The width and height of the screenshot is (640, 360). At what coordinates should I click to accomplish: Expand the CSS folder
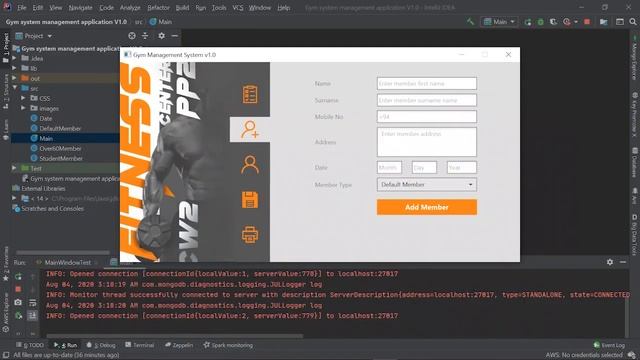[x=23, y=98]
